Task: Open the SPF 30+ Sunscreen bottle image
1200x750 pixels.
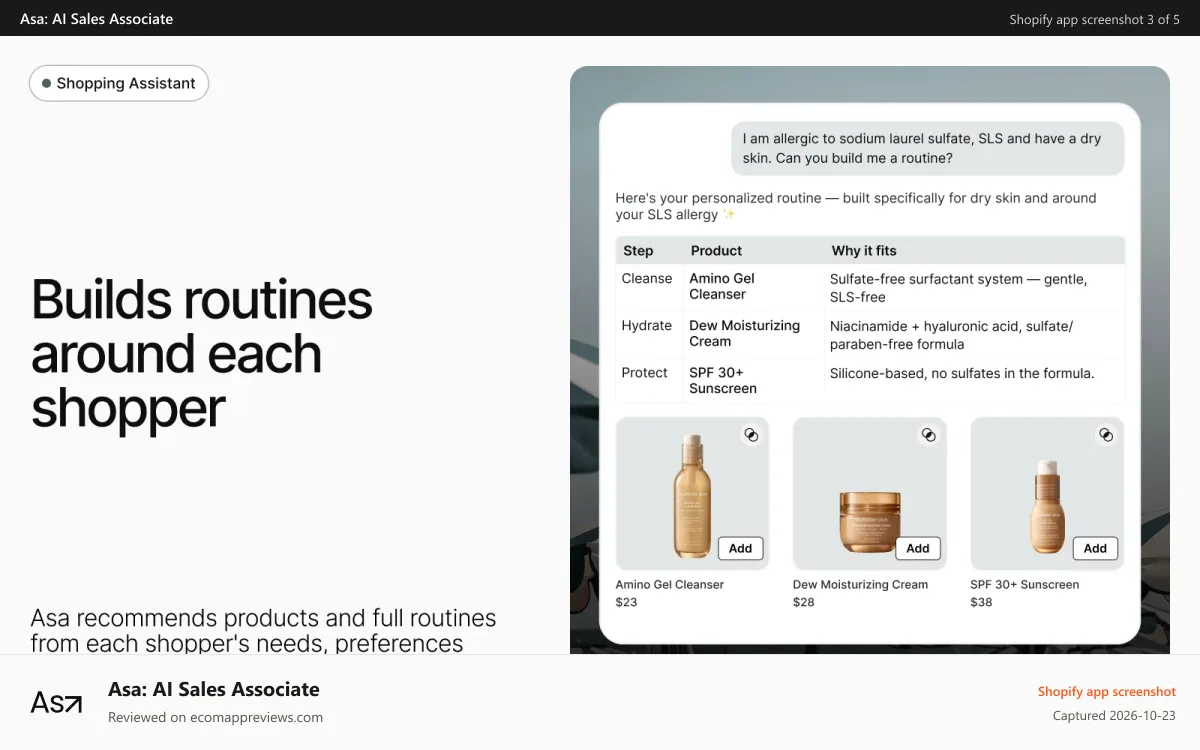Action: click(1047, 507)
